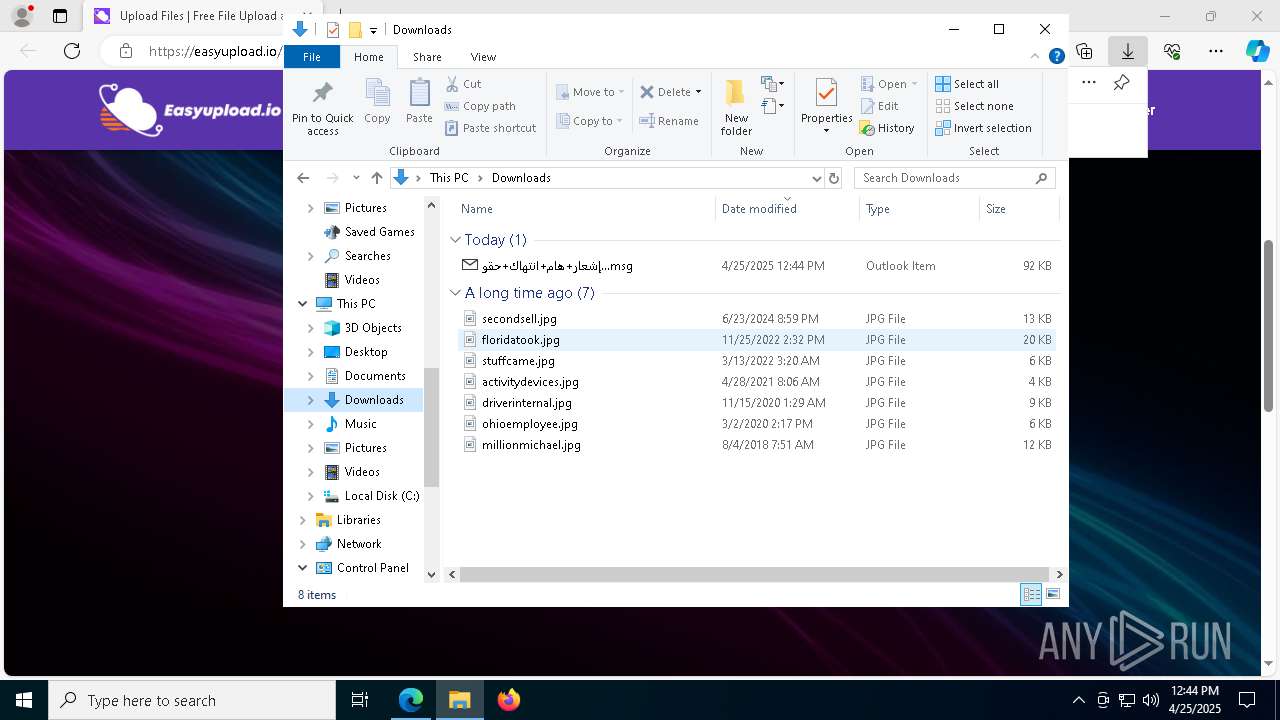The width and height of the screenshot is (1280, 720).
Task: Create a New folder
Action: click(736, 106)
